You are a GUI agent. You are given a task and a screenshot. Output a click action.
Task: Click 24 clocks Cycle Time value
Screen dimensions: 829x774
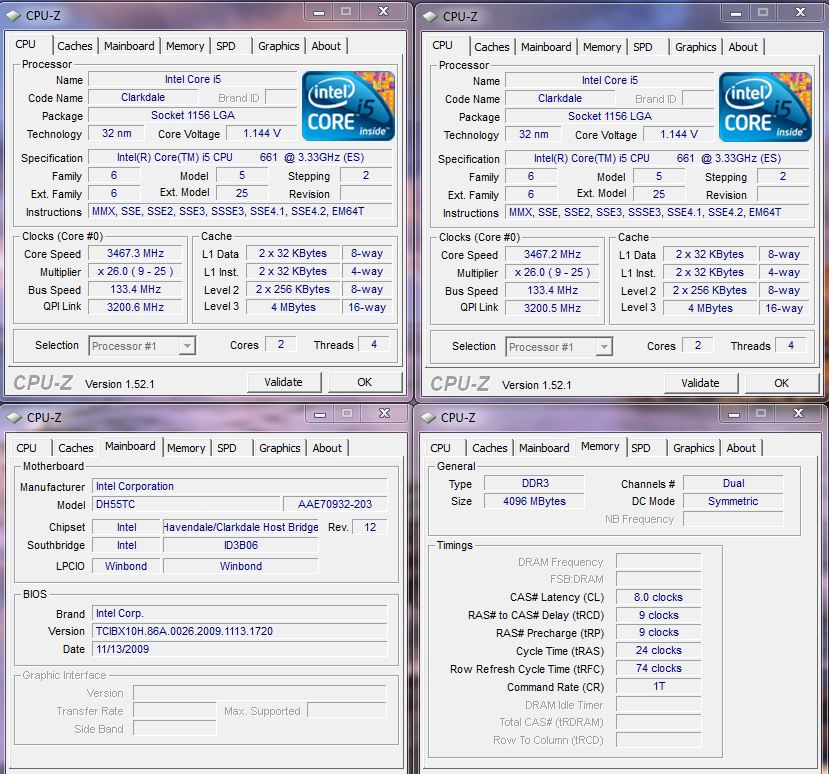658,650
